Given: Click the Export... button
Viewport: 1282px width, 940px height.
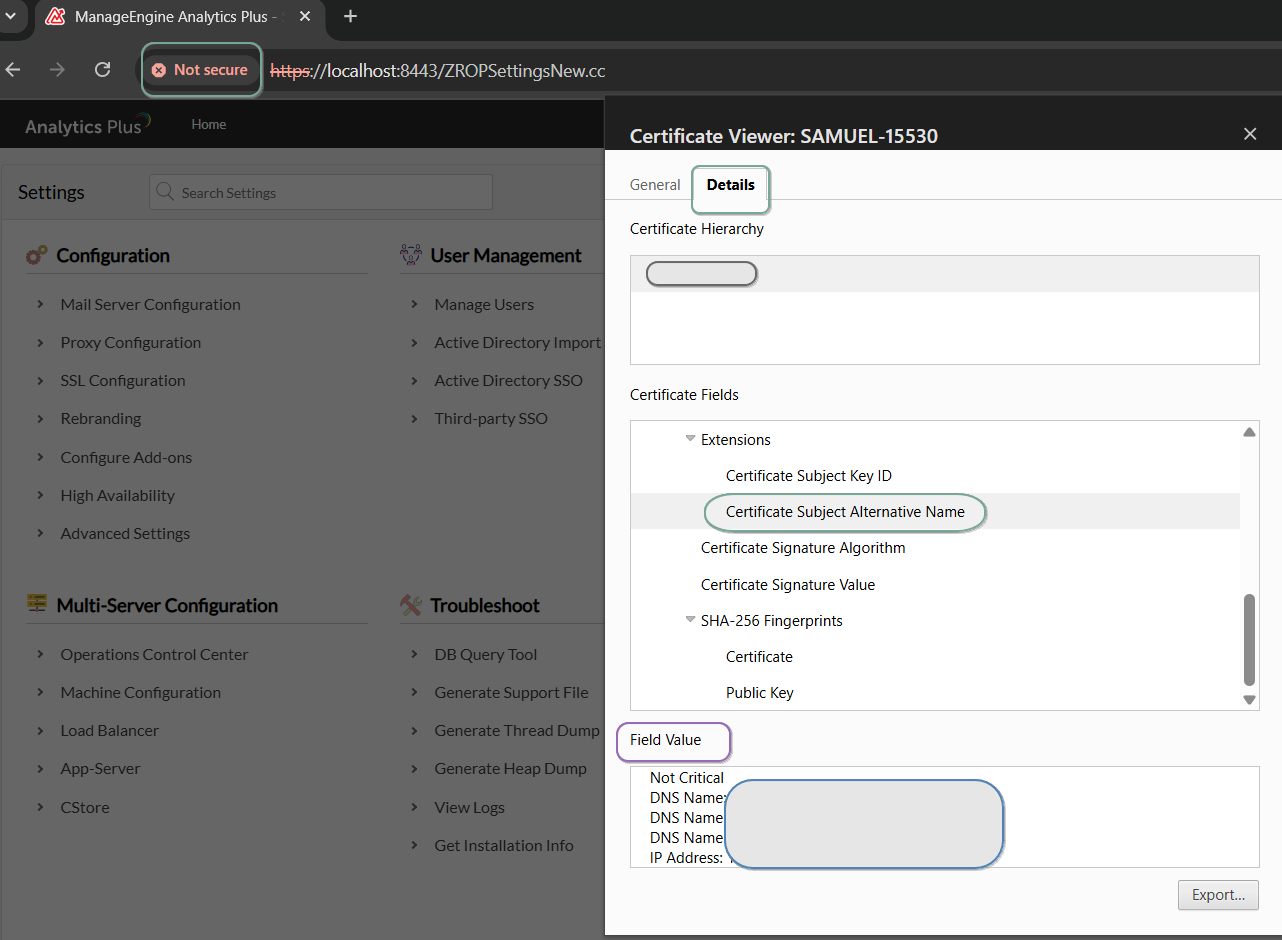Looking at the screenshot, I should (x=1218, y=895).
